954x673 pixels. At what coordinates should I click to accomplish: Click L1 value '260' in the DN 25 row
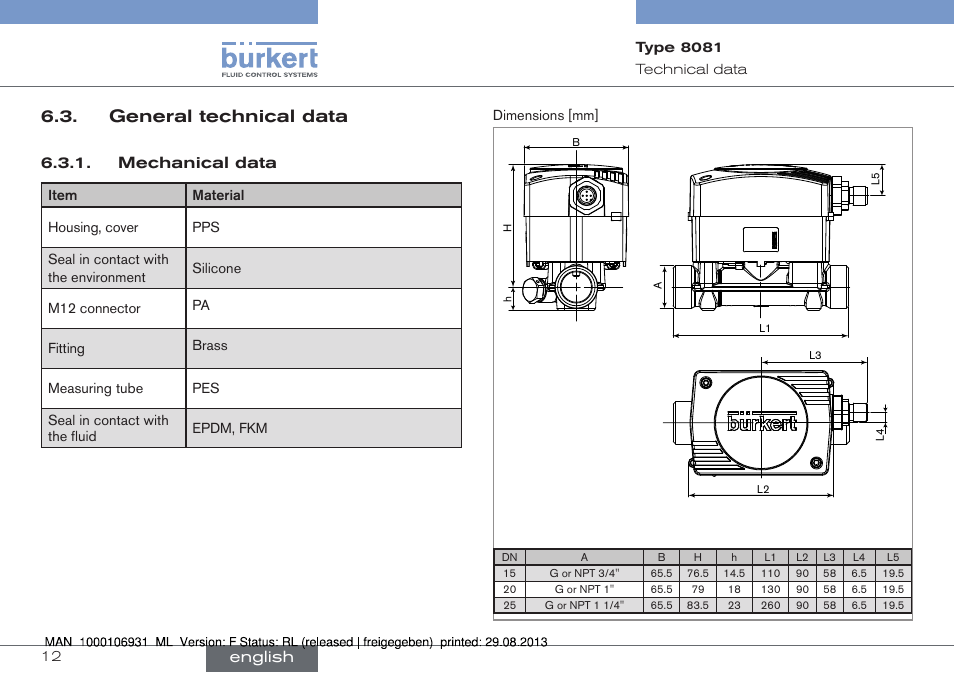coord(770,605)
